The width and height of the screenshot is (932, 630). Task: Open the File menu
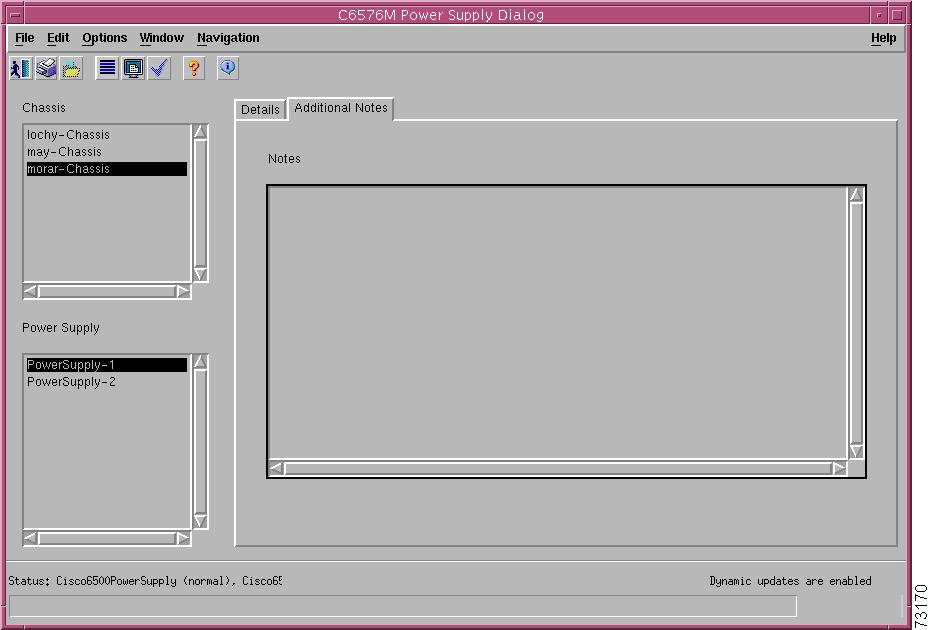tap(24, 38)
